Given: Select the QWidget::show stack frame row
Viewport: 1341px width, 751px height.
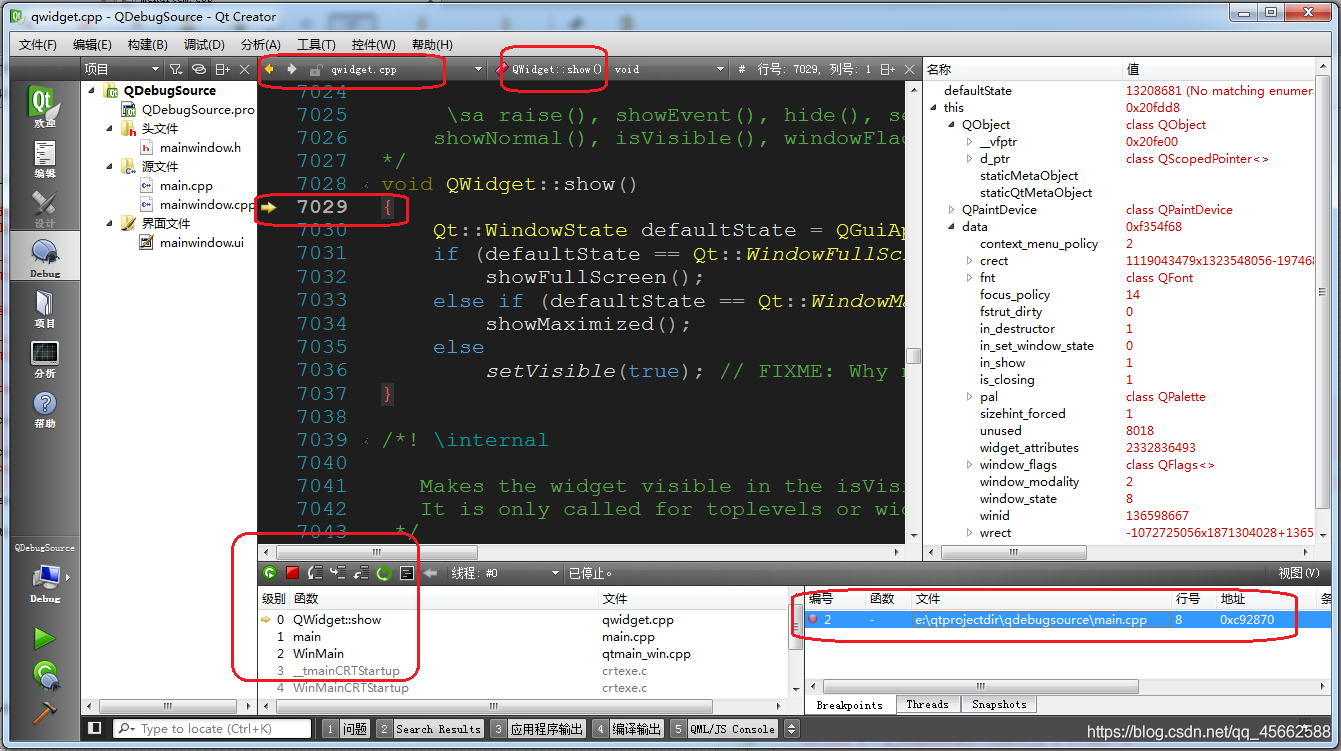Looking at the screenshot, I should point(522,620).
